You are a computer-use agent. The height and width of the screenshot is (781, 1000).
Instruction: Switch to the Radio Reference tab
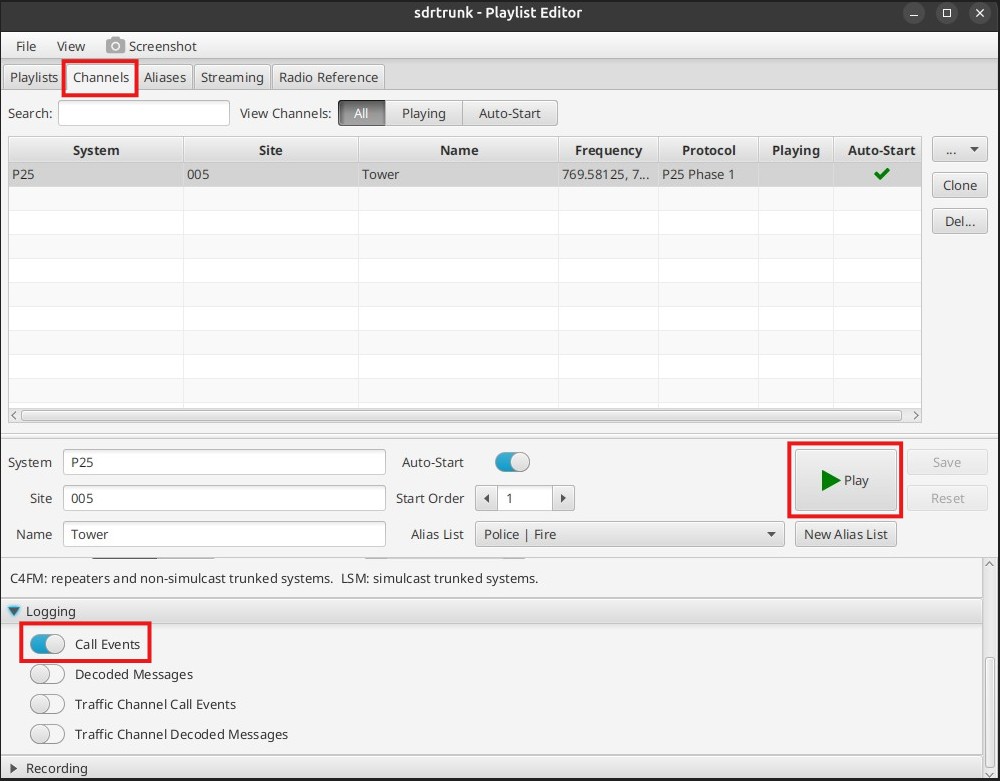pos(328,77)
